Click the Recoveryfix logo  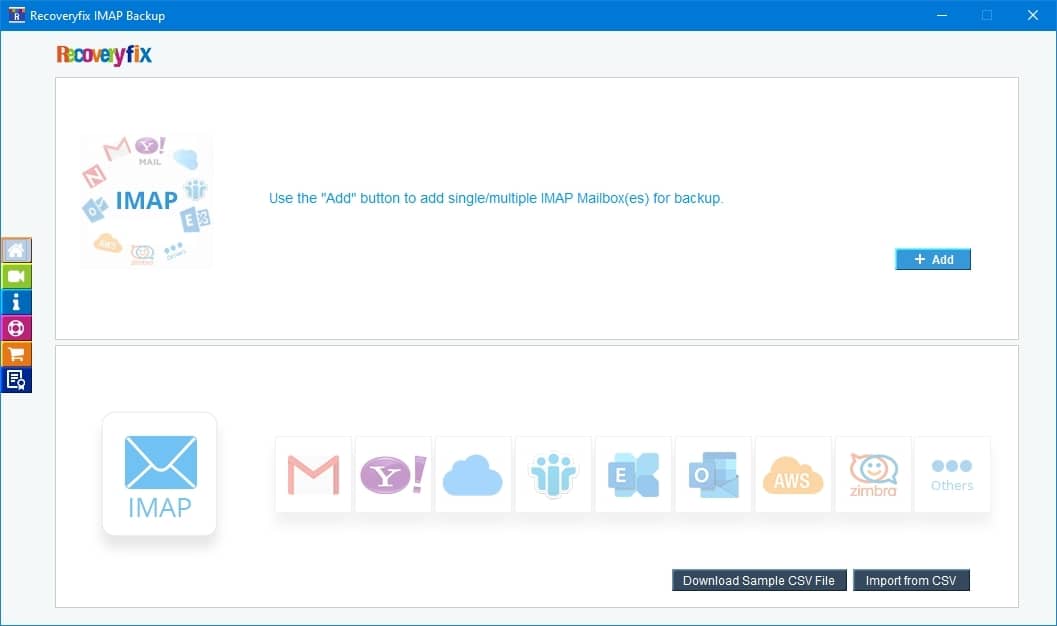coord(104,55)
